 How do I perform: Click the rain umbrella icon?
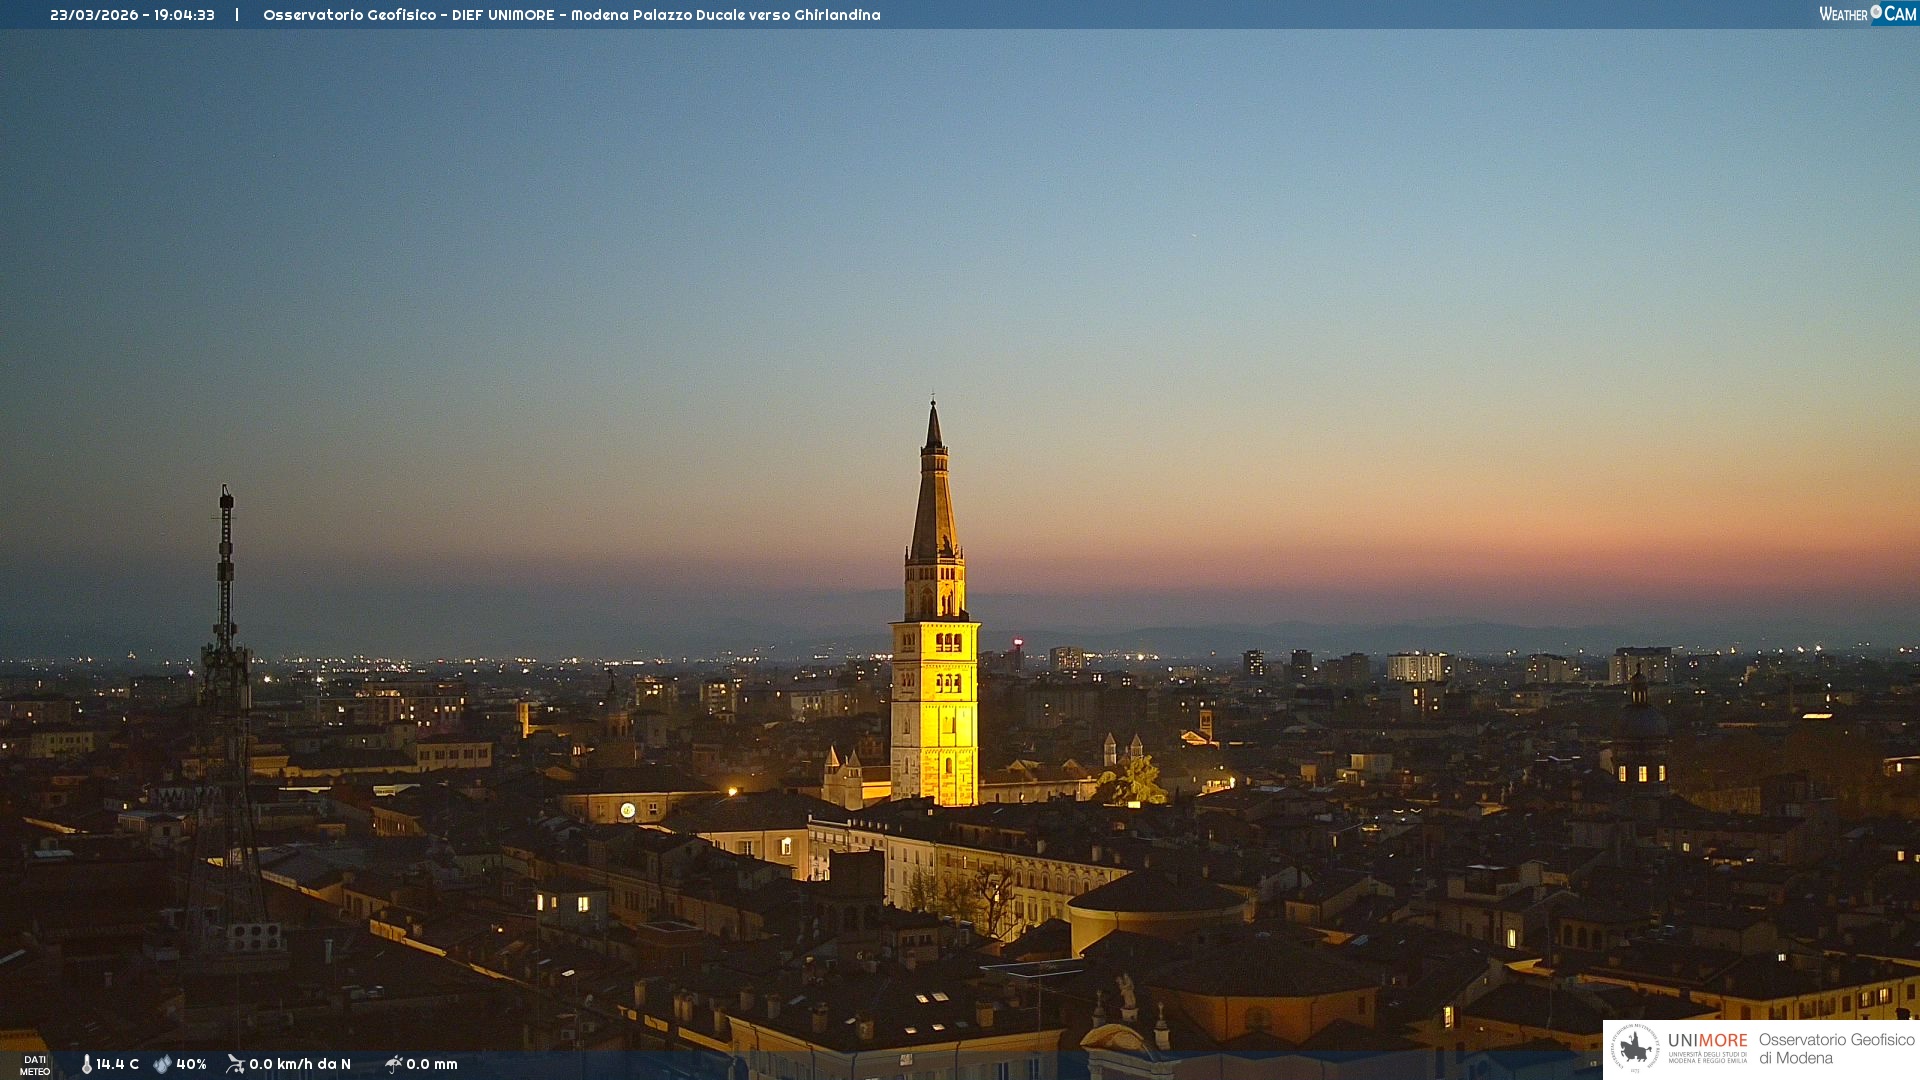[393, 1064]
